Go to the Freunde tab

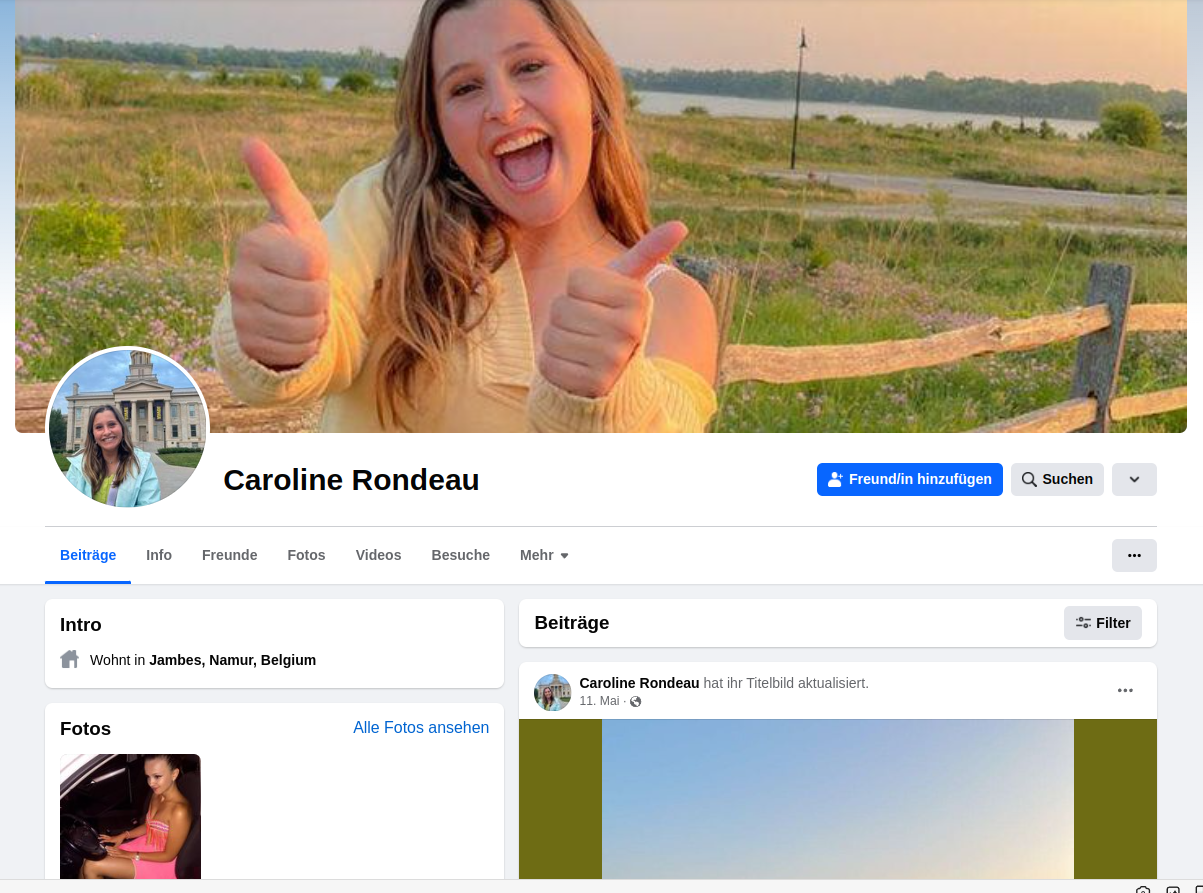coord(230,555)
